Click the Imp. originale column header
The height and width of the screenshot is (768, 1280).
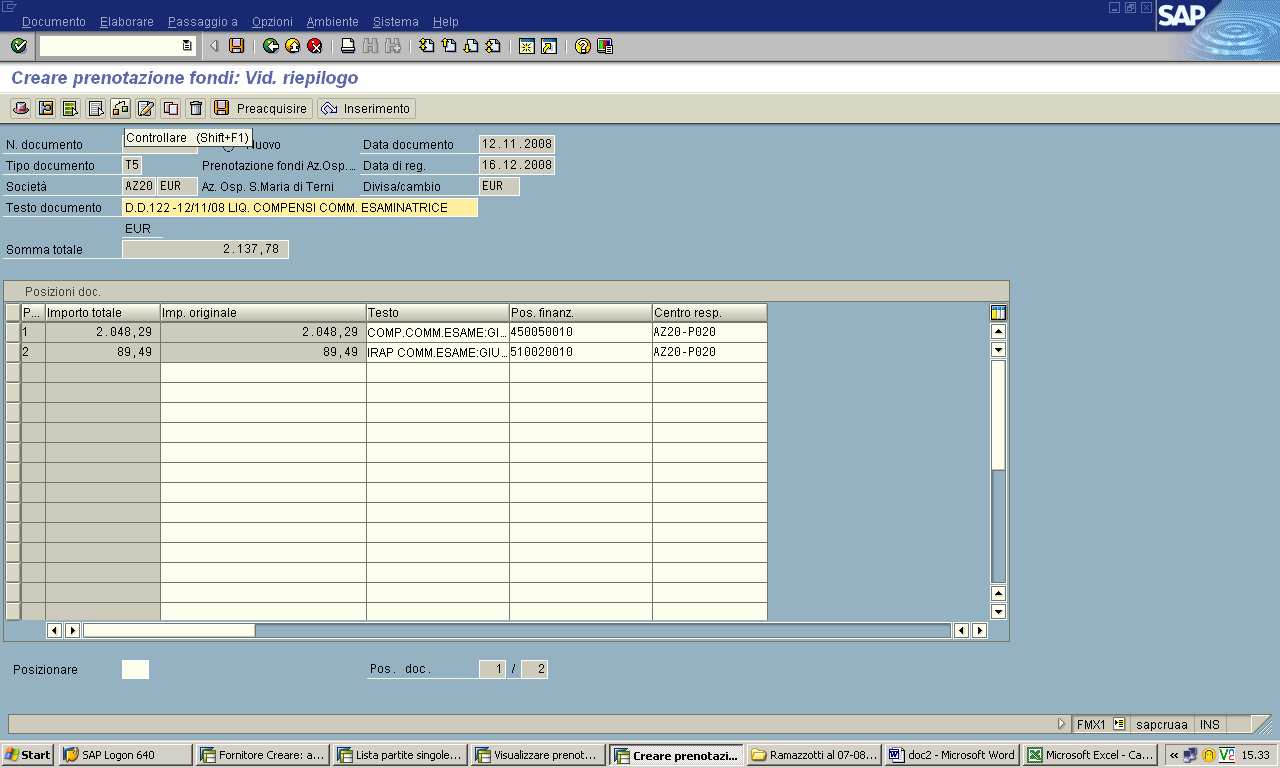pos(263,313)
